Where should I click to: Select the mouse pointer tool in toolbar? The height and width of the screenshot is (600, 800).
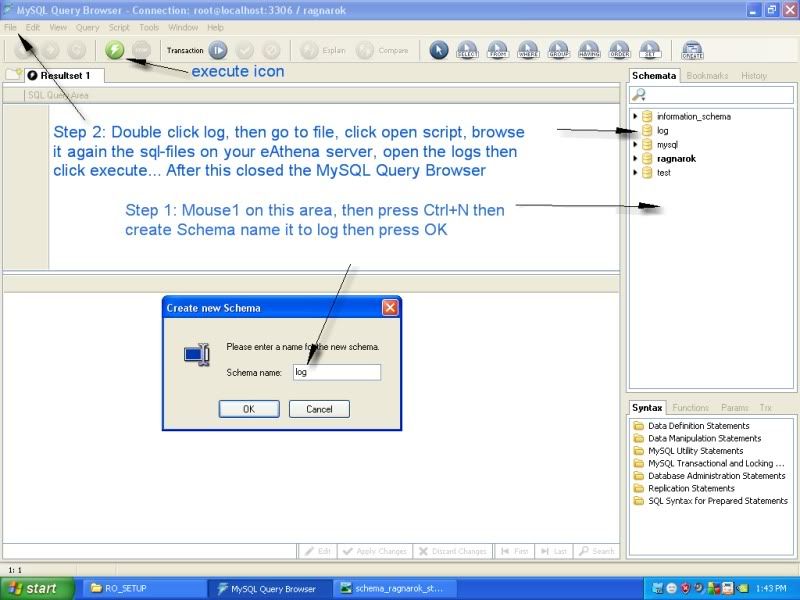(438, 50)
